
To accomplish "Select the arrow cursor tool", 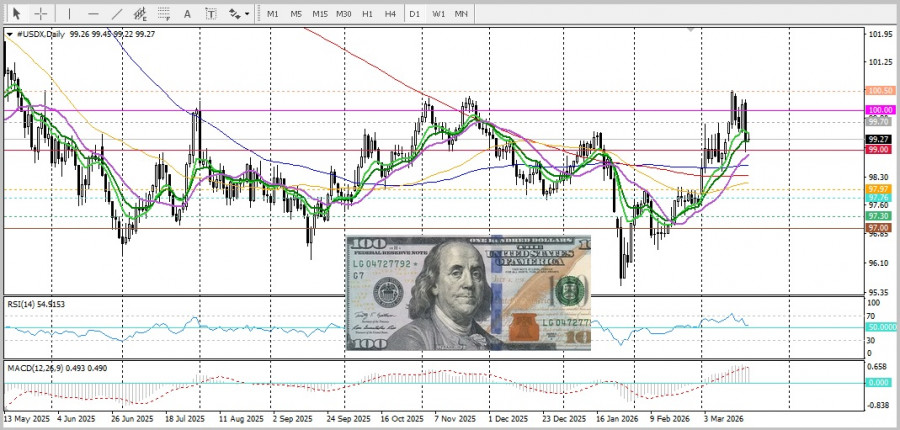I will coord(16,13).
